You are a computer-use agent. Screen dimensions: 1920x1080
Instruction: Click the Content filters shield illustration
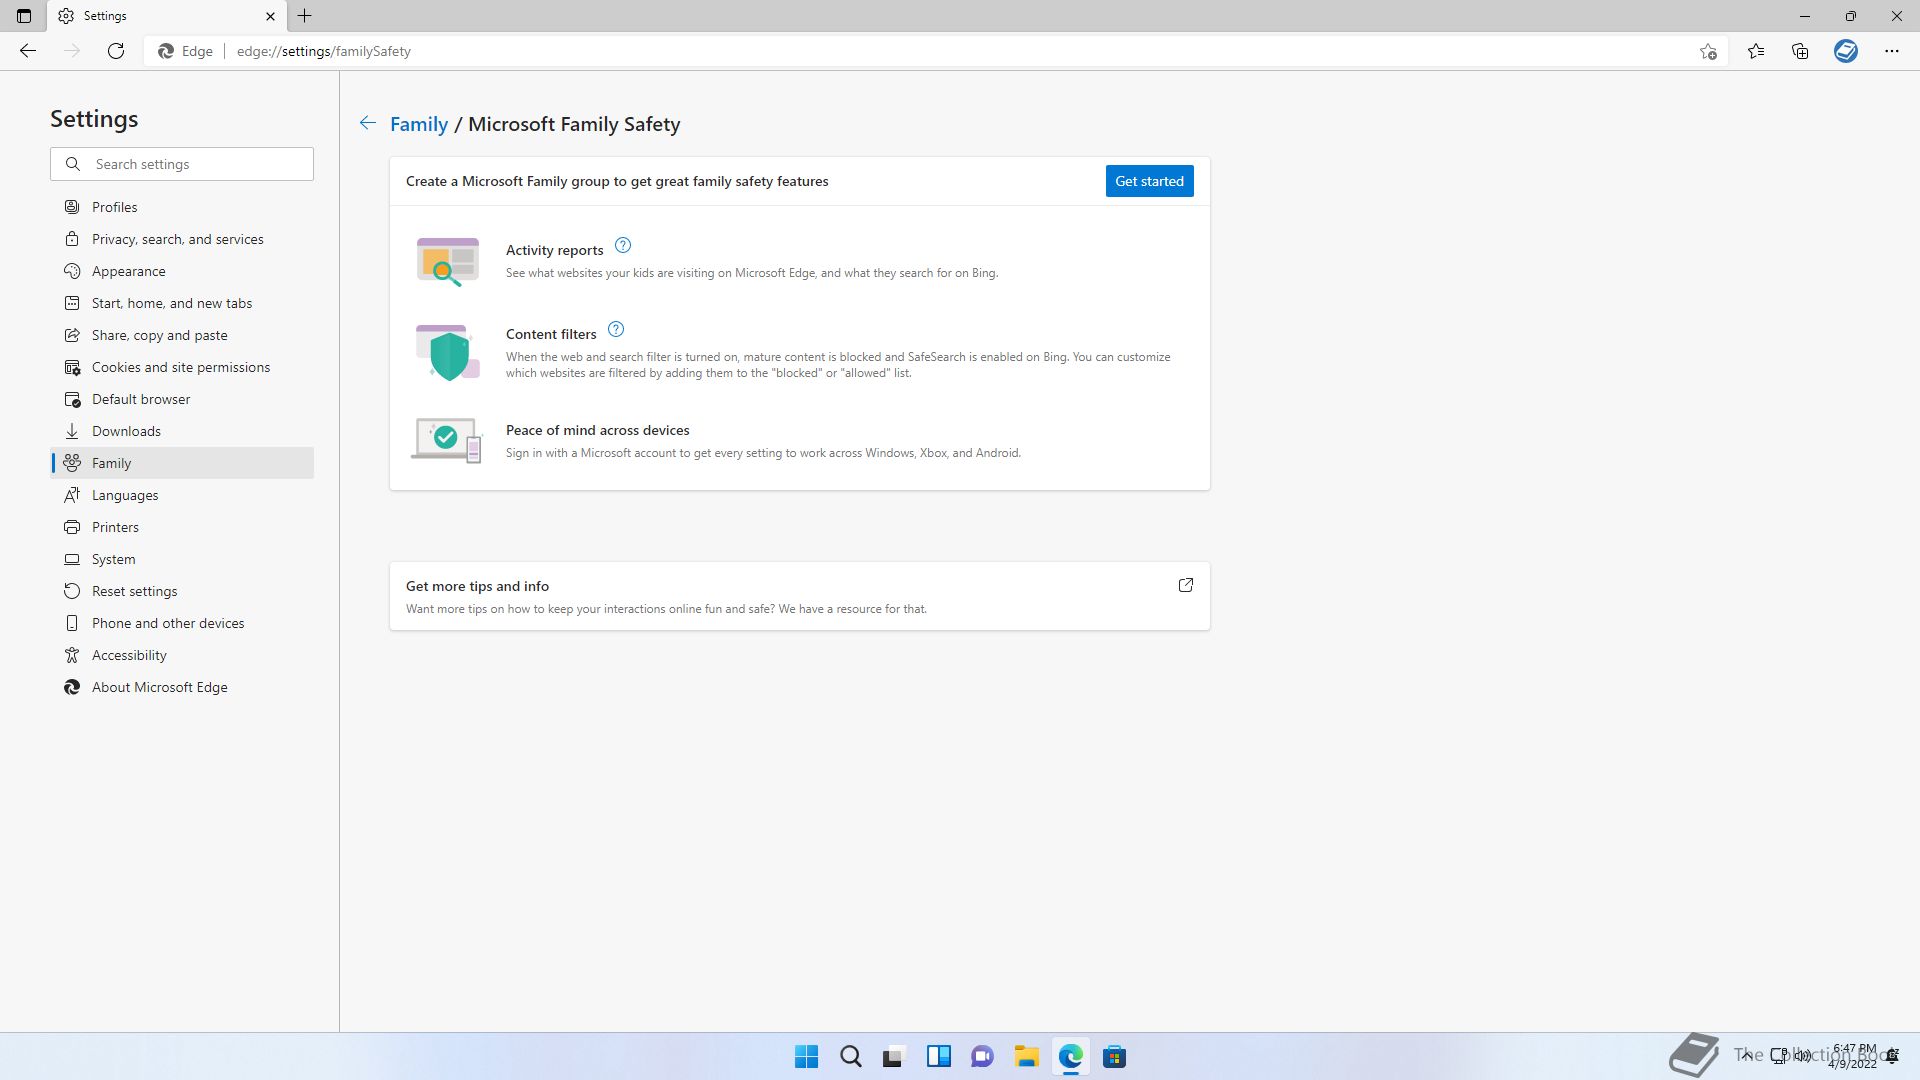click(x=448, y=353)
